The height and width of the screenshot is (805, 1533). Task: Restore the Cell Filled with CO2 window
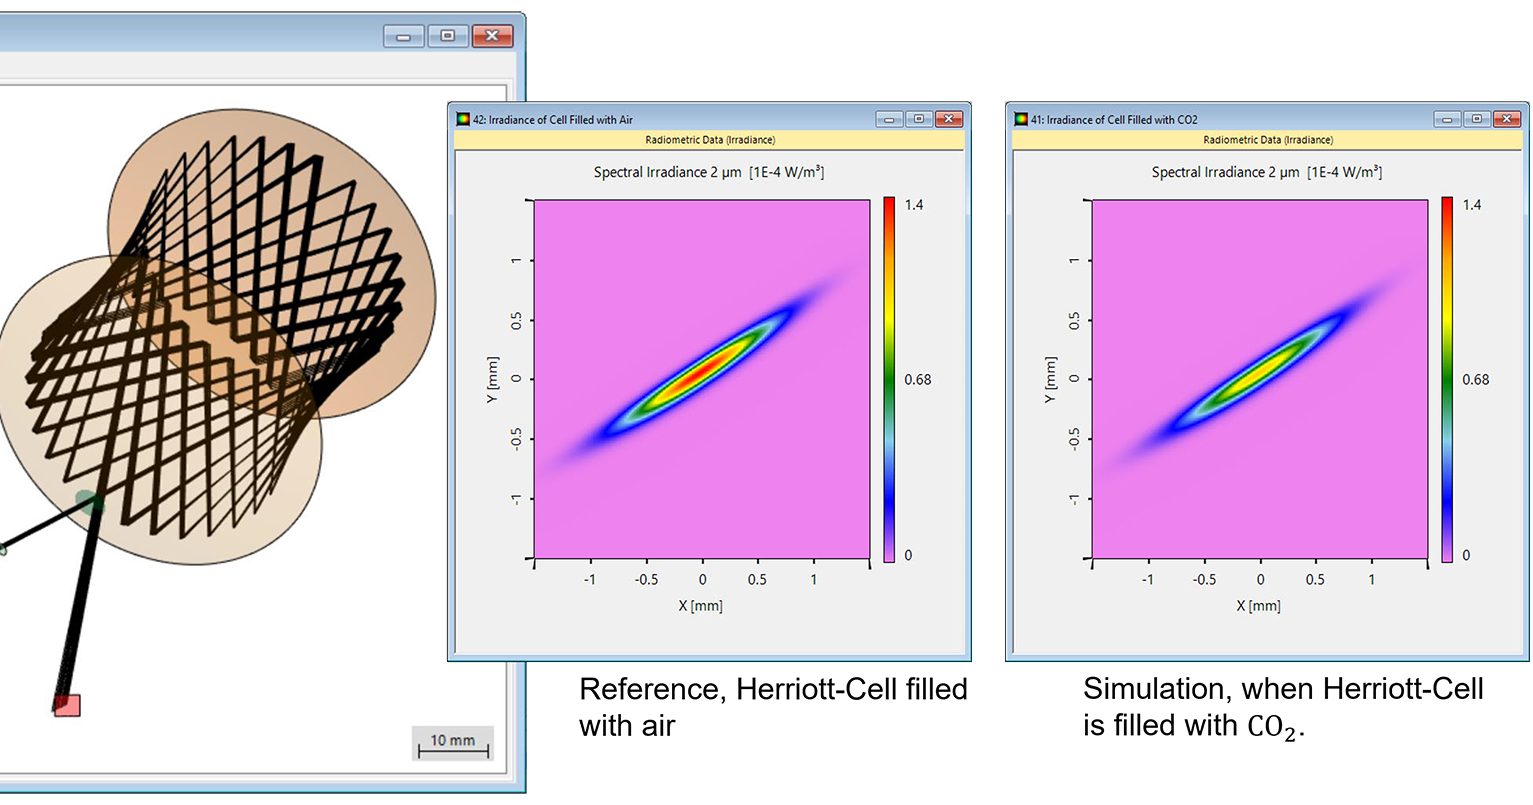pyautogui.click(x=1476, y=118)
